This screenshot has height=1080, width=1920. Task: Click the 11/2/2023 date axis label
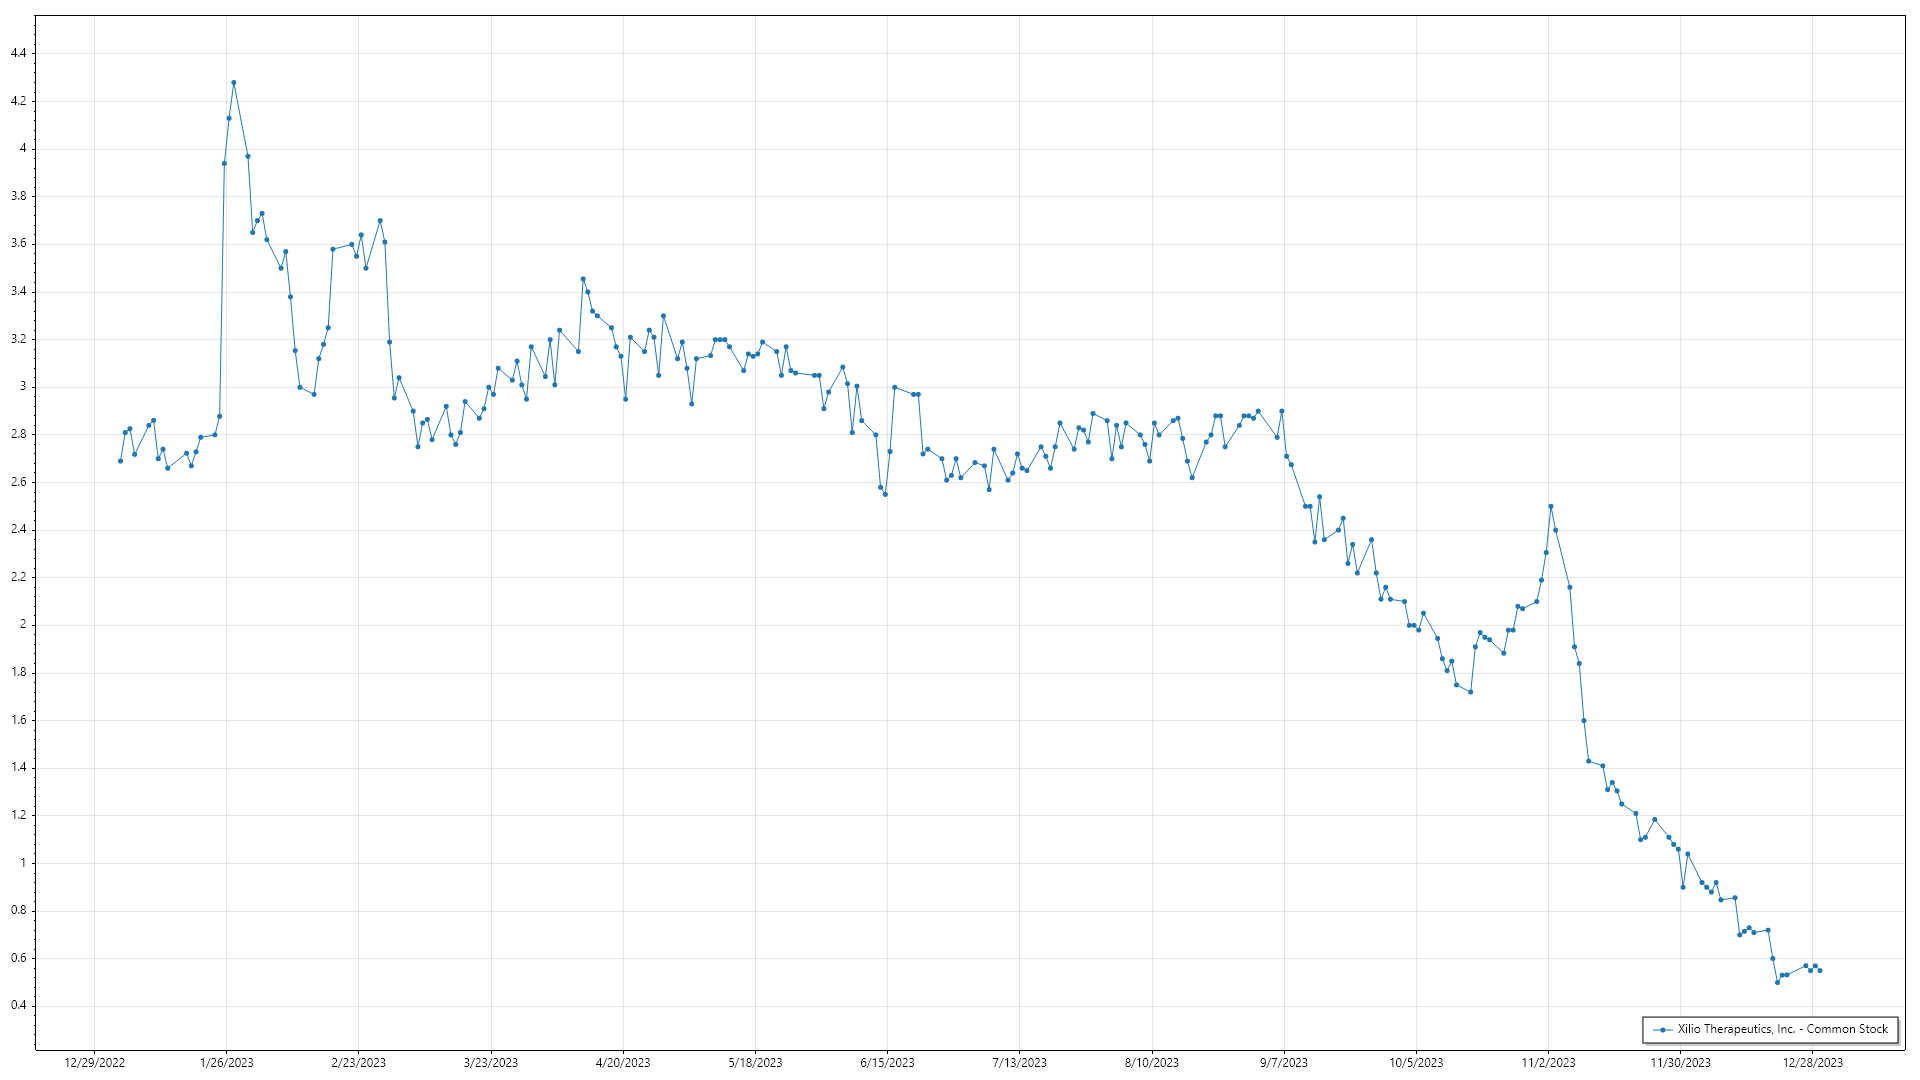coord(1548,1063)
